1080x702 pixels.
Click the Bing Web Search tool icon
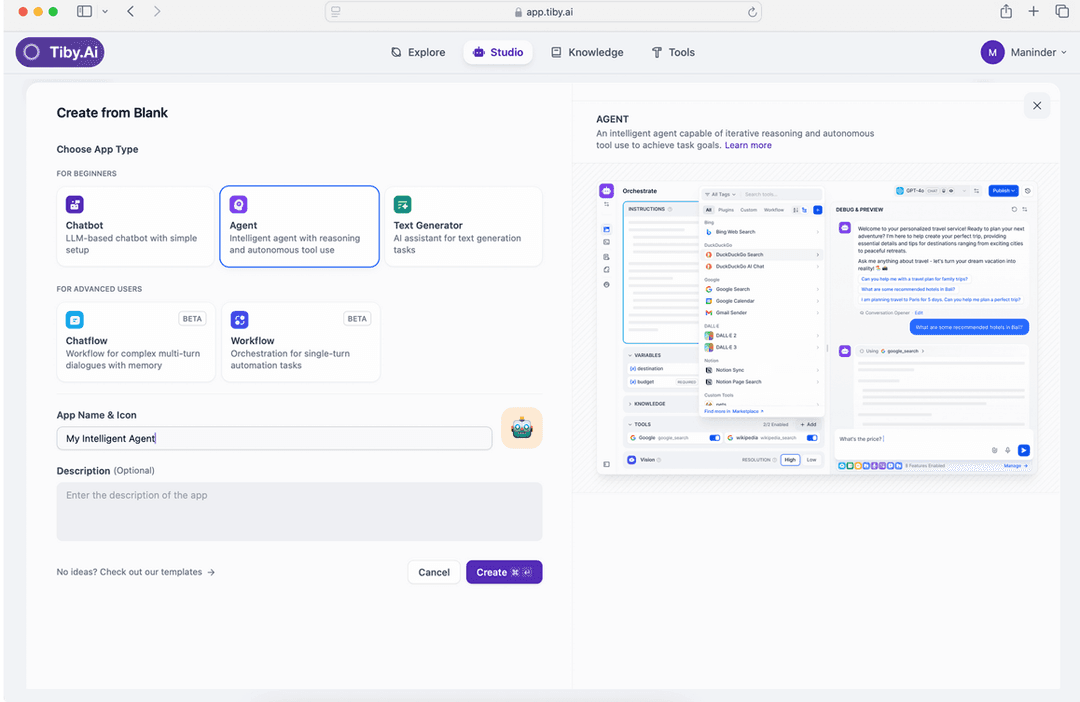[x=708, y=232]
